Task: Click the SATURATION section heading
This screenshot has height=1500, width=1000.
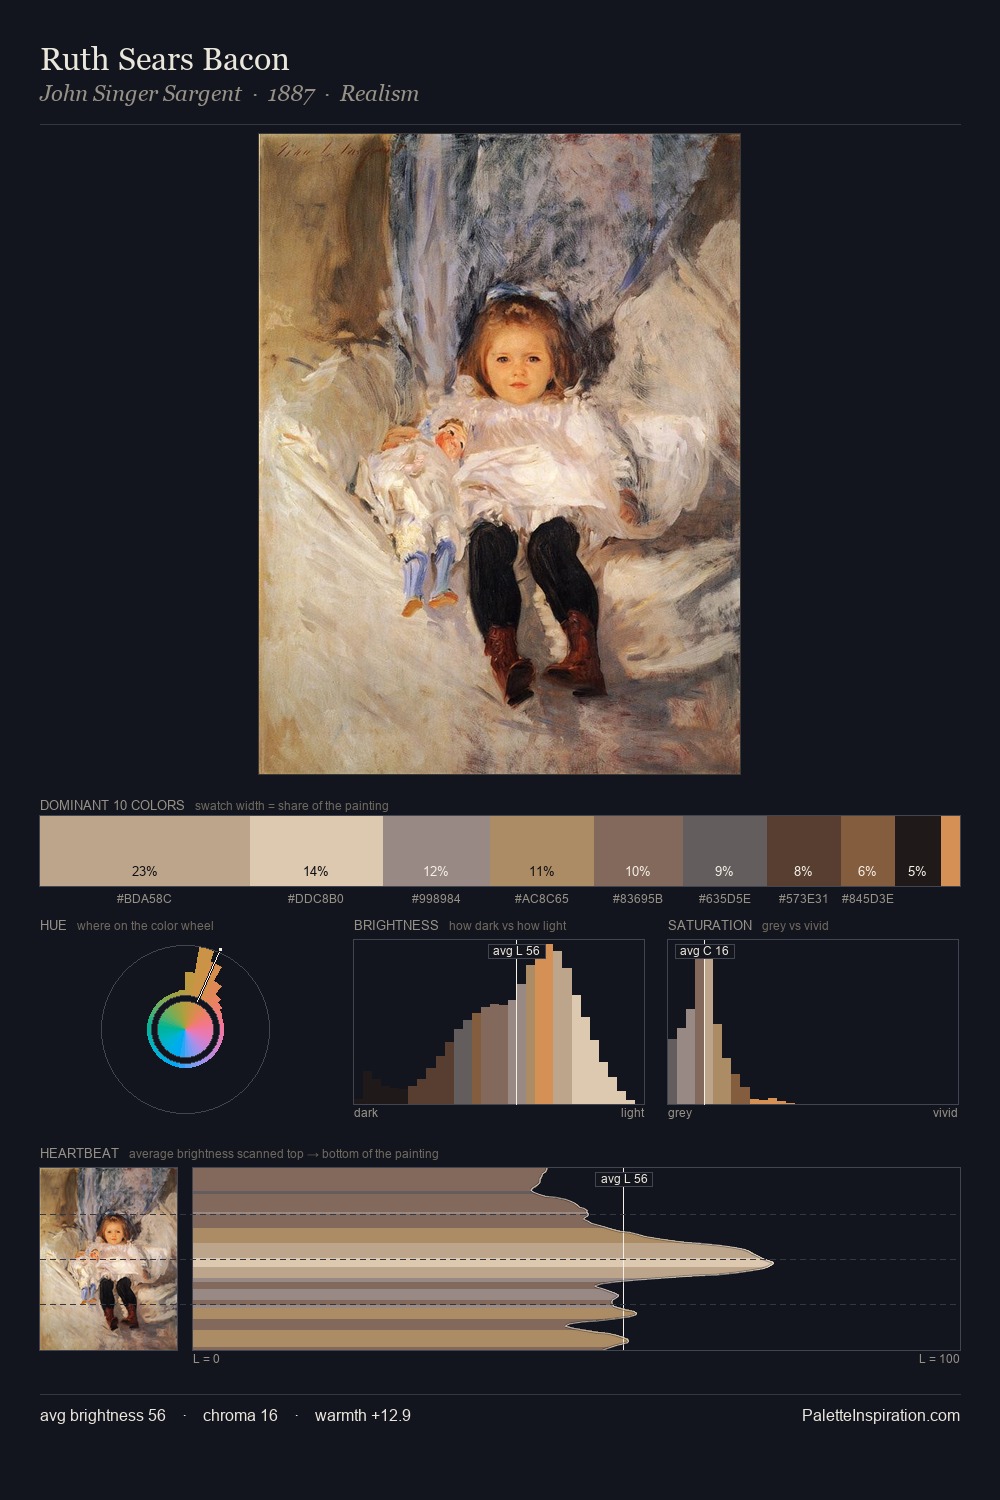Action: (710, 925)
